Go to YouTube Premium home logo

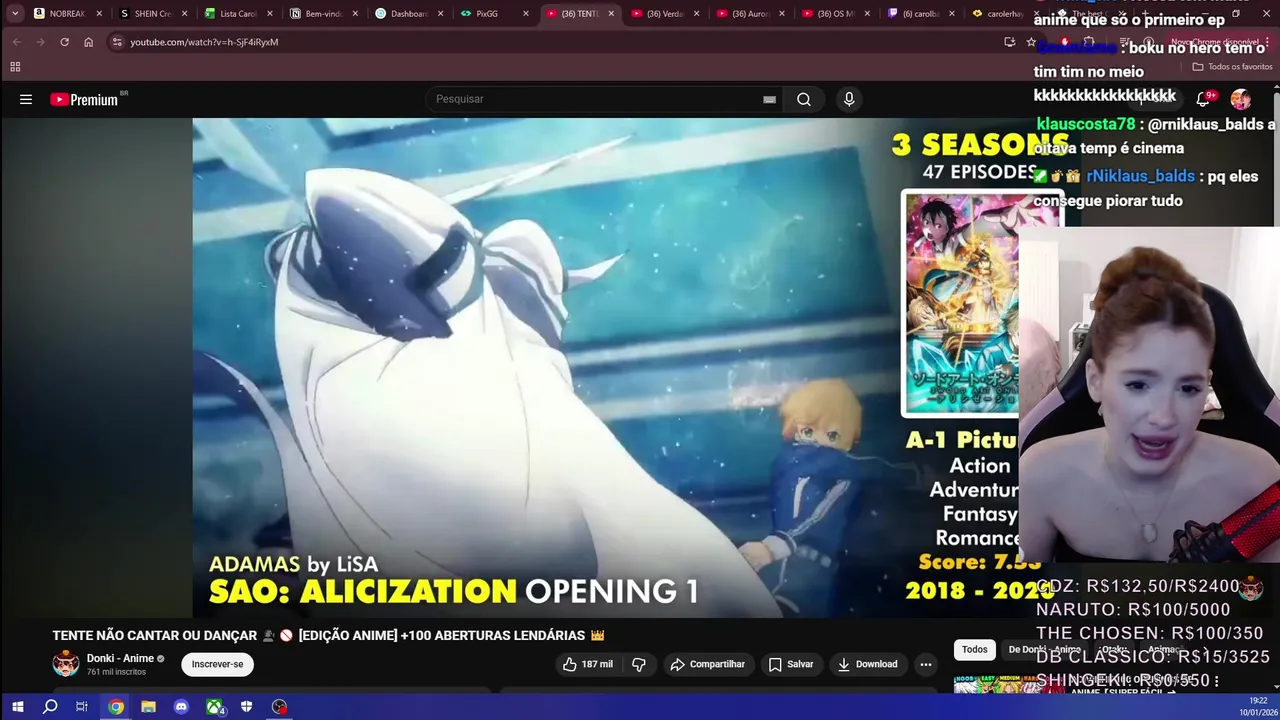84,99
